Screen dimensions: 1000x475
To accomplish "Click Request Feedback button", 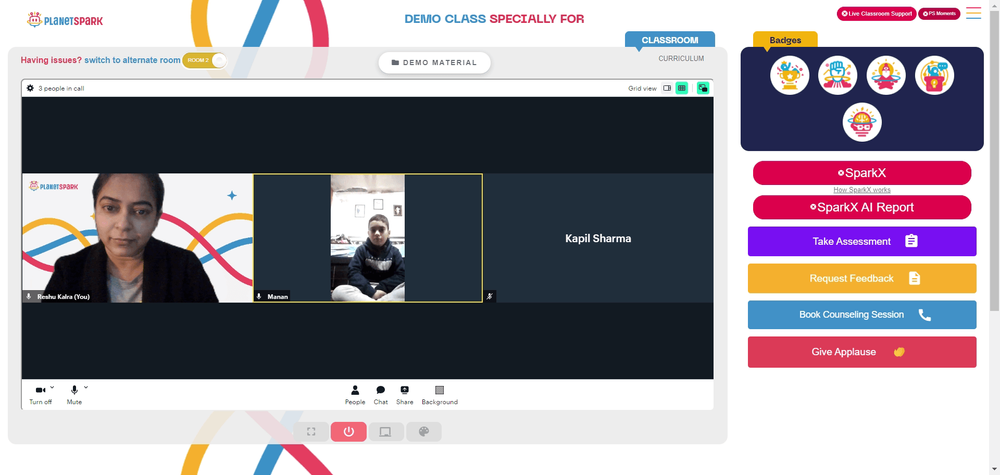I will (x=862, y=279).
